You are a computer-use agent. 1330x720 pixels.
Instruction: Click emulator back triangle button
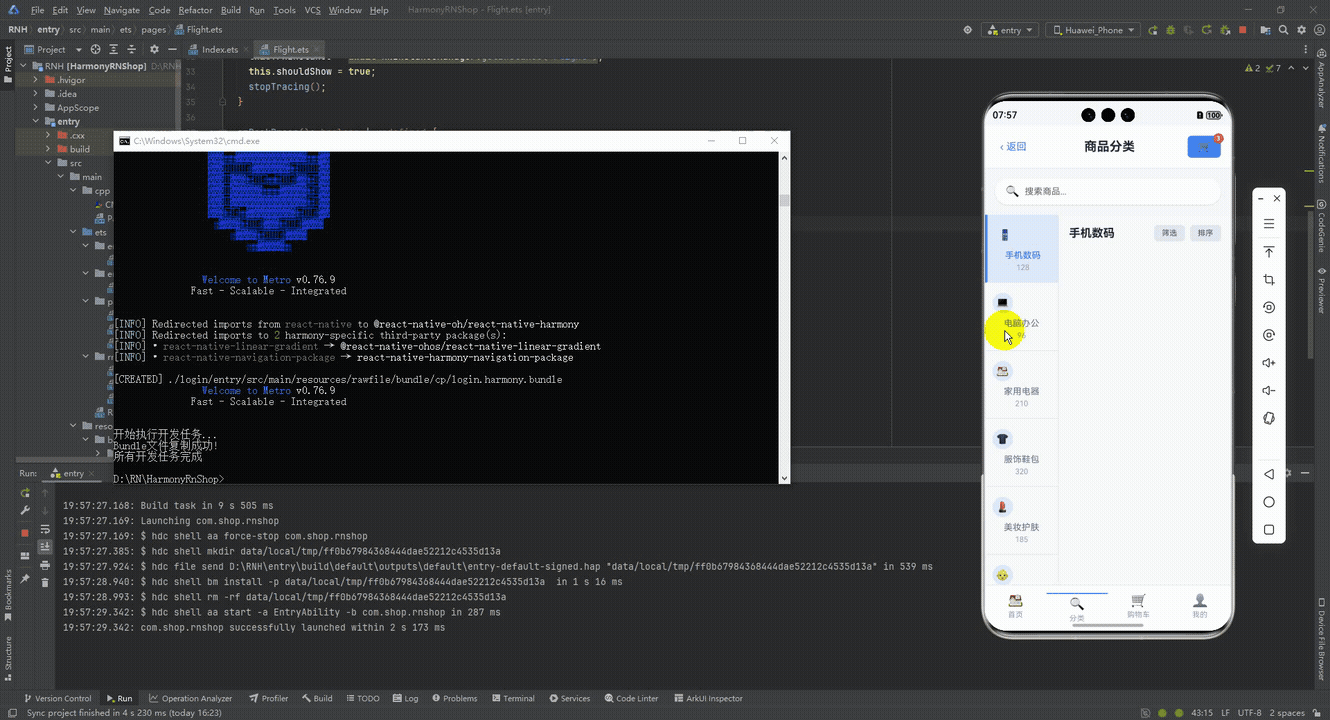point(1269,474)
